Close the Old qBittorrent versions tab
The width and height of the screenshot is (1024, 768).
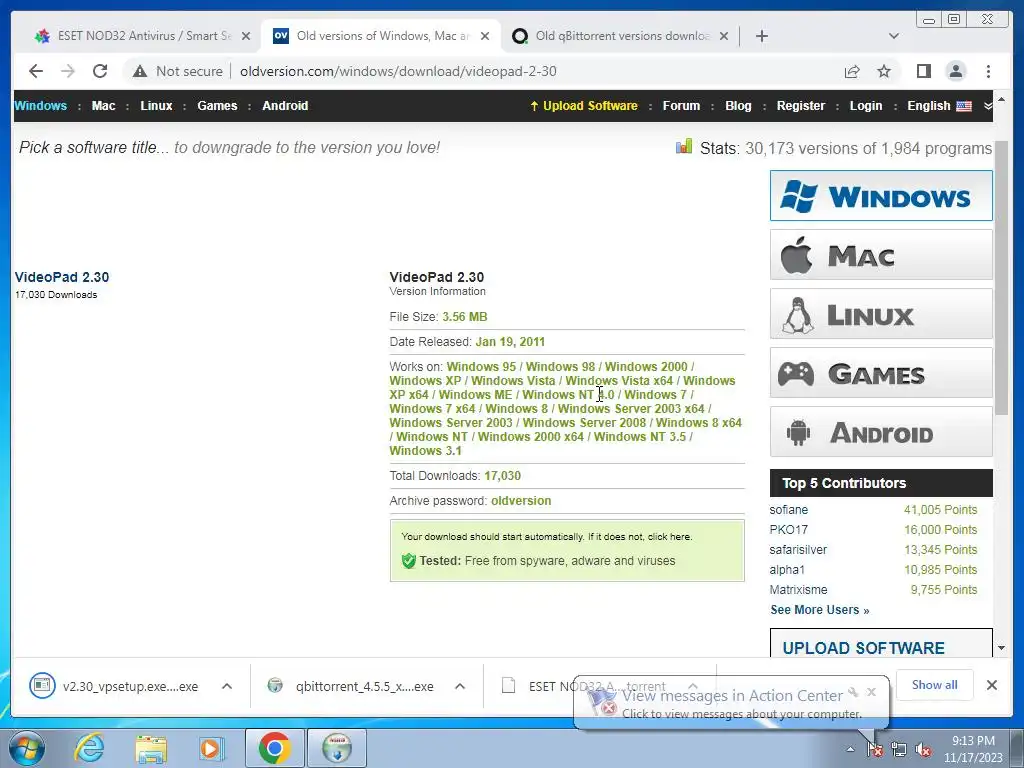[724, 36]
